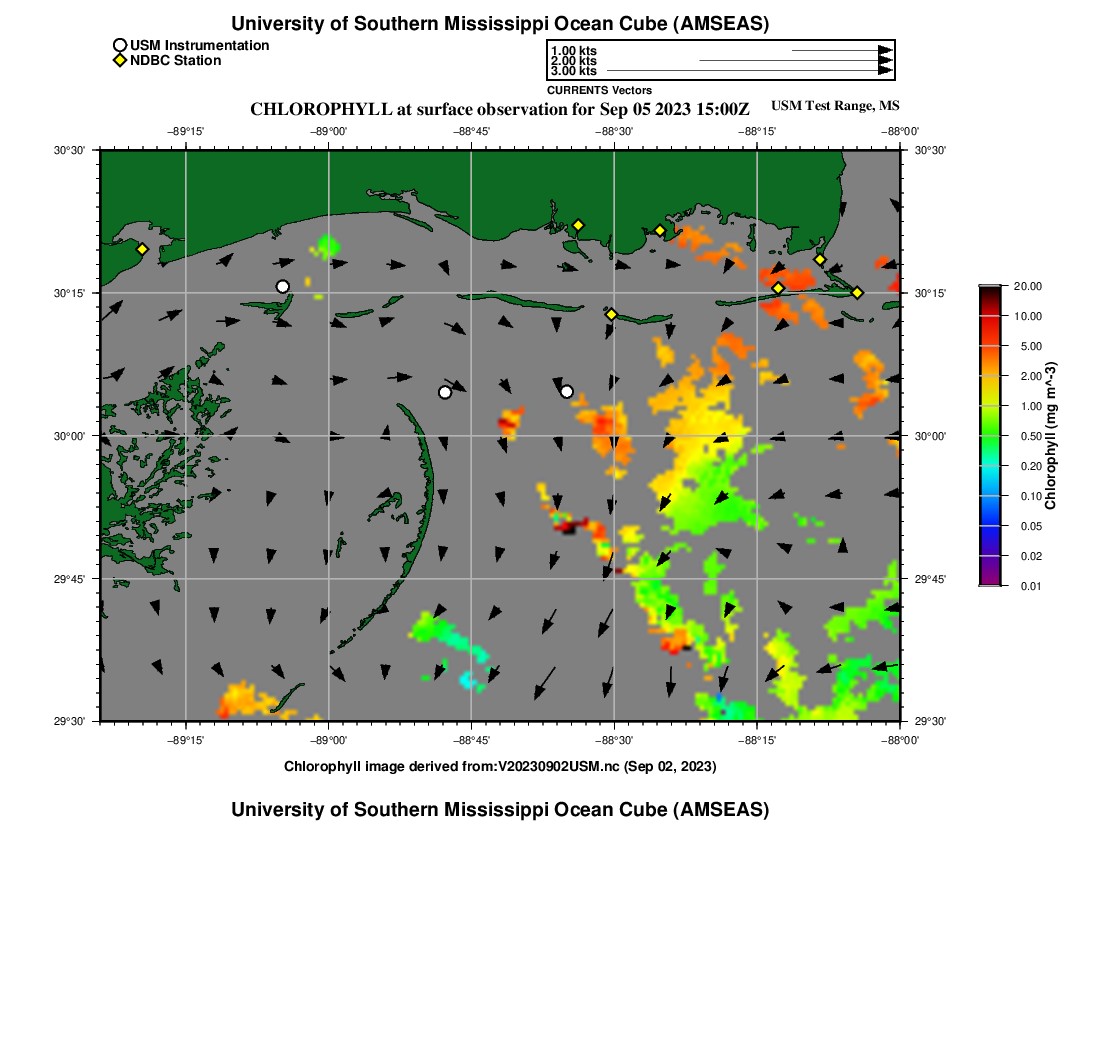This screenshot has height=1050, width=1100.
Task: Select the middle USM instrumentation circle marker
Action: (445, 392)
